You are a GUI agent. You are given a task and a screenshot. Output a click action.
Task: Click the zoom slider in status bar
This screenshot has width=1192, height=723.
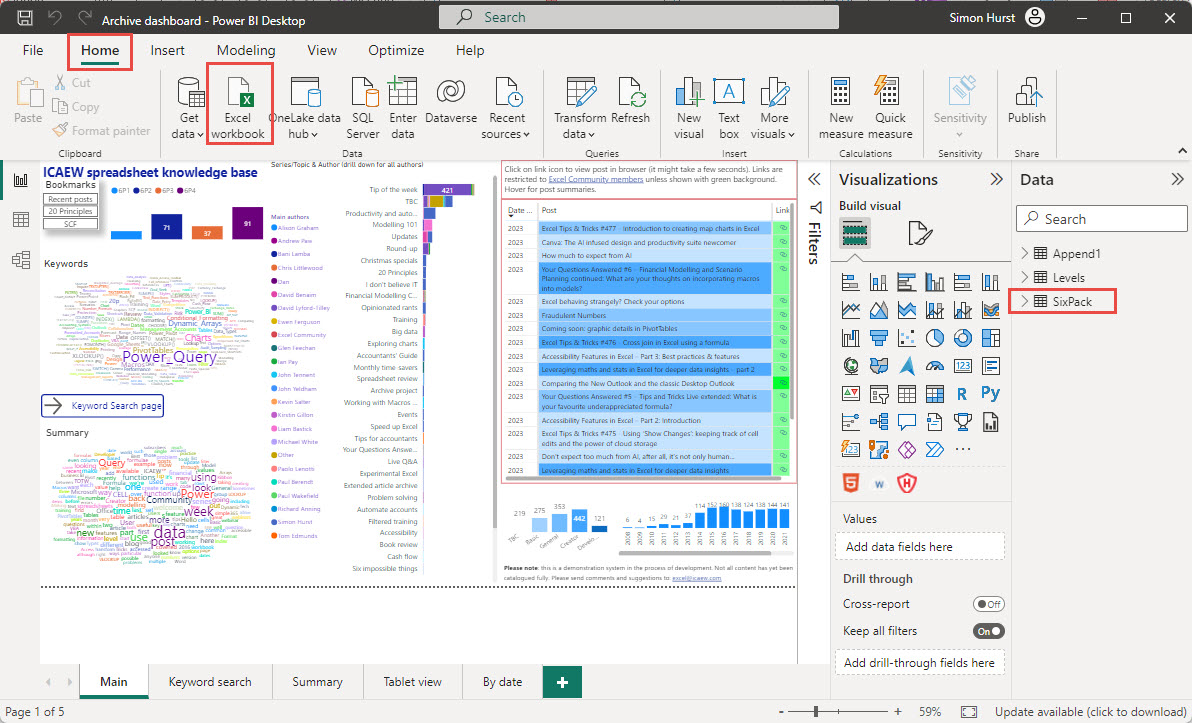[x=816, y=711]
